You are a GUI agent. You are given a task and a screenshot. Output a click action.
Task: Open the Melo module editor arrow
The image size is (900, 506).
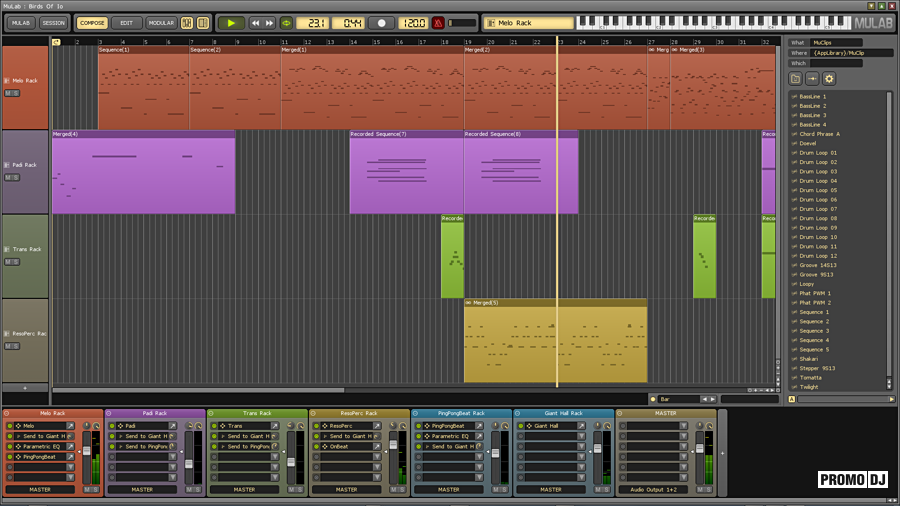pos(70,426)
